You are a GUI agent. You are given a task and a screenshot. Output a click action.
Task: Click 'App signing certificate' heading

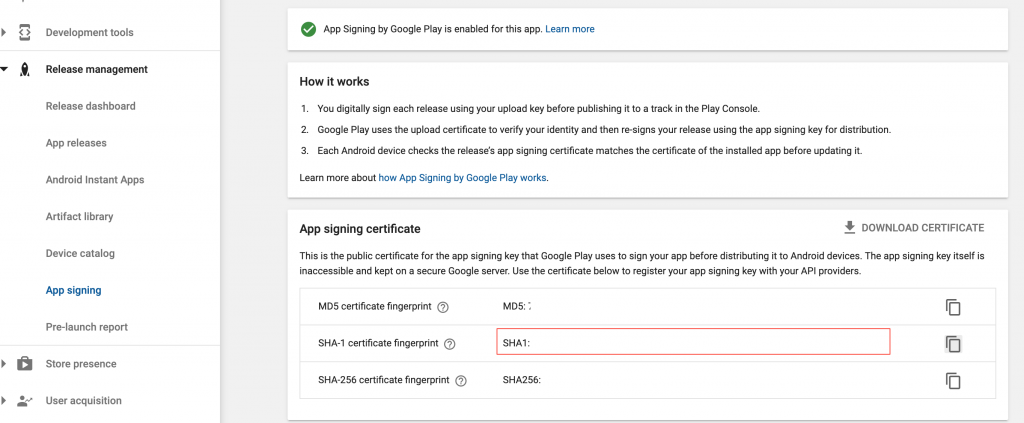coord(360,229)
